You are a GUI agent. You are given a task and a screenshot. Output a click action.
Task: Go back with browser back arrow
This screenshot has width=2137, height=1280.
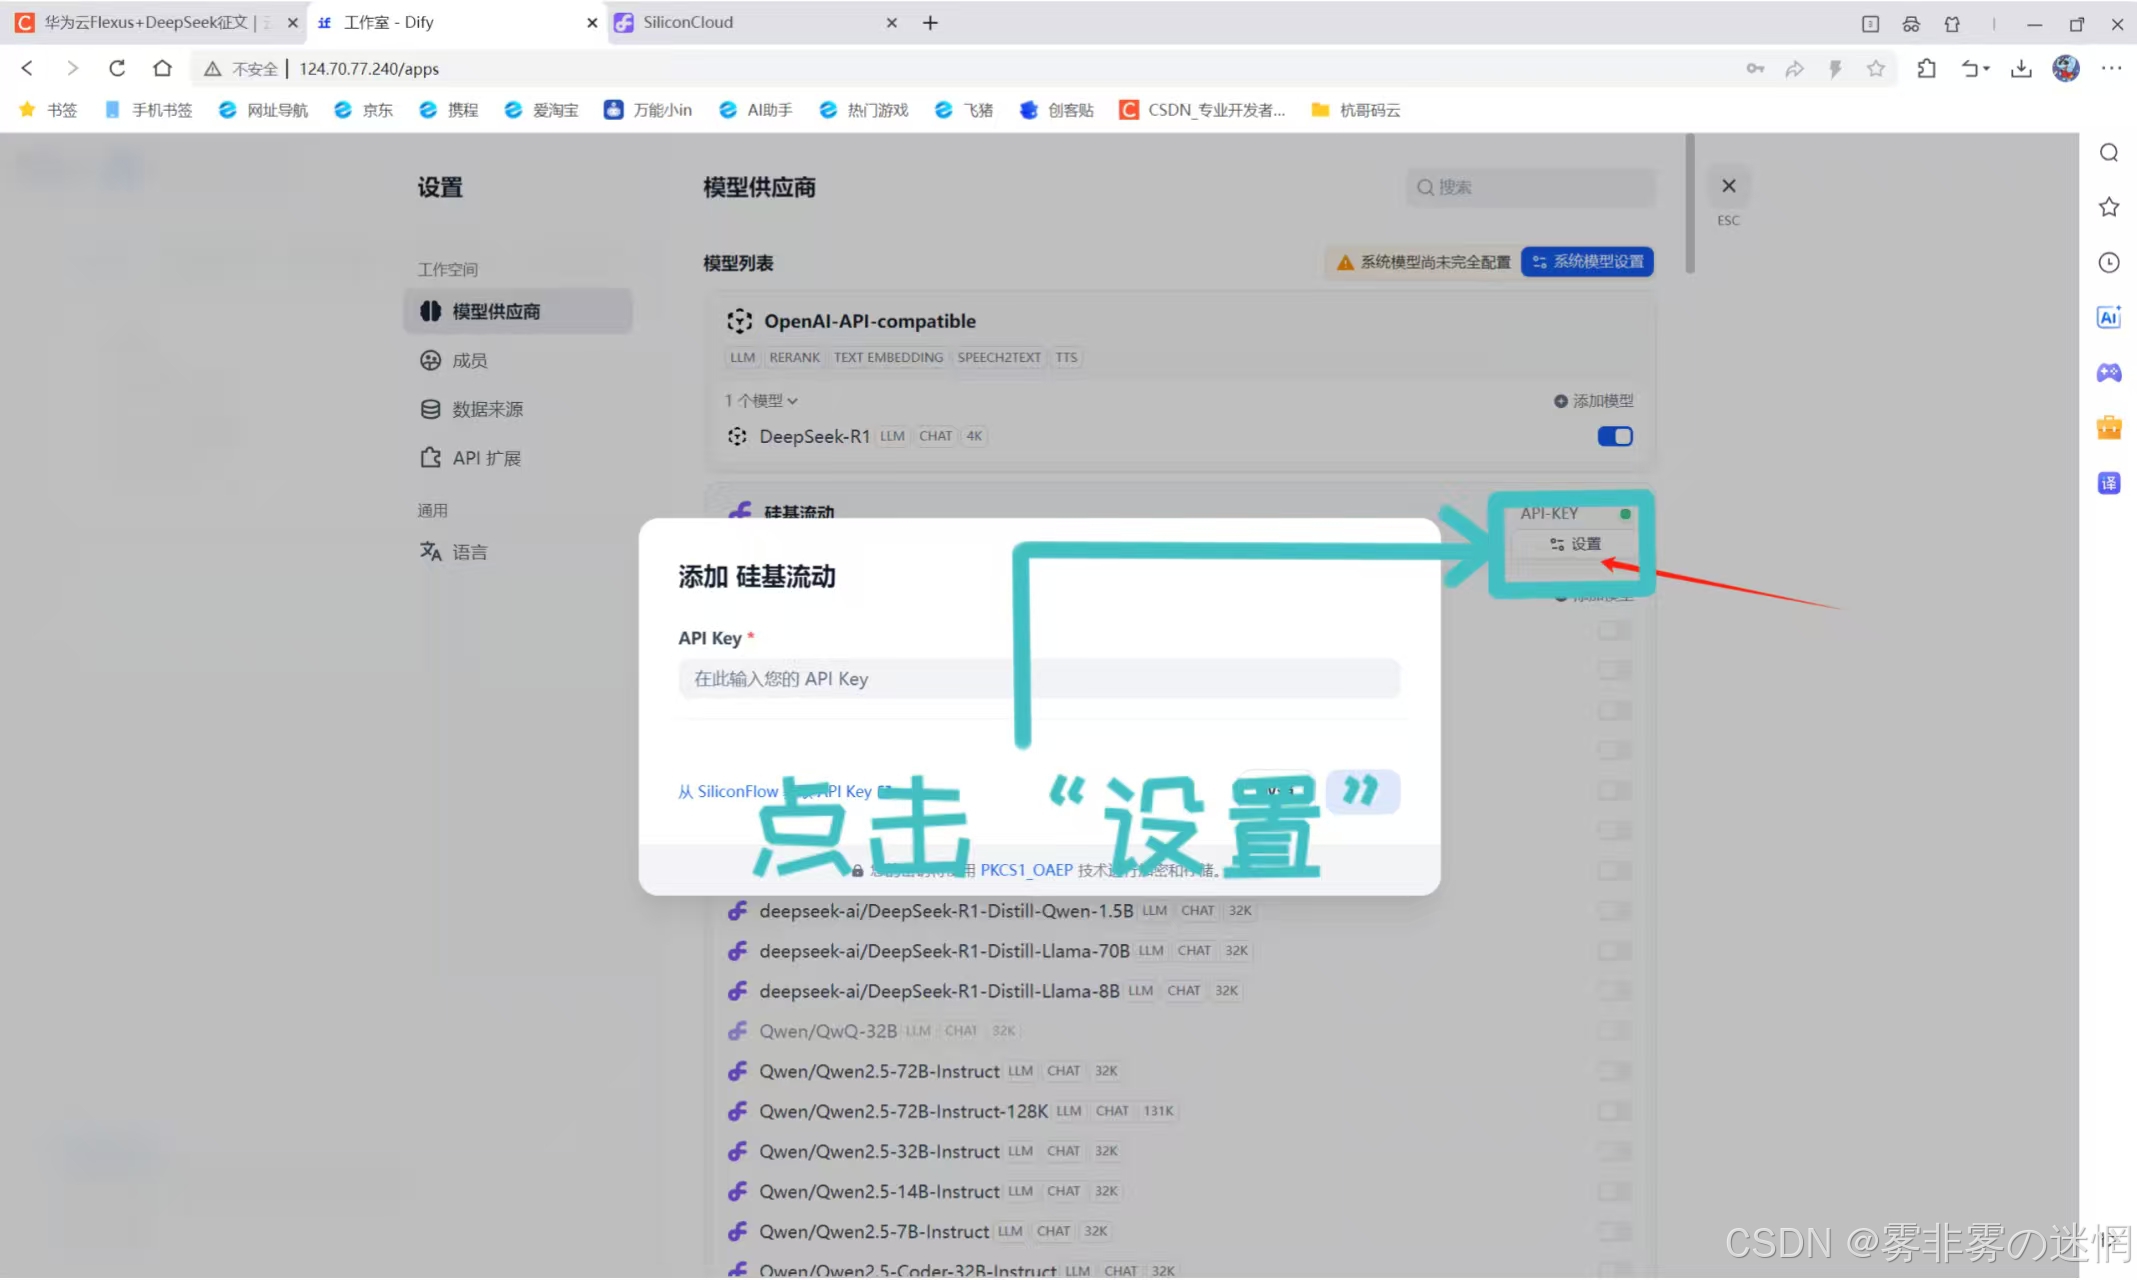pyautogui.click(x=27, y=68)
